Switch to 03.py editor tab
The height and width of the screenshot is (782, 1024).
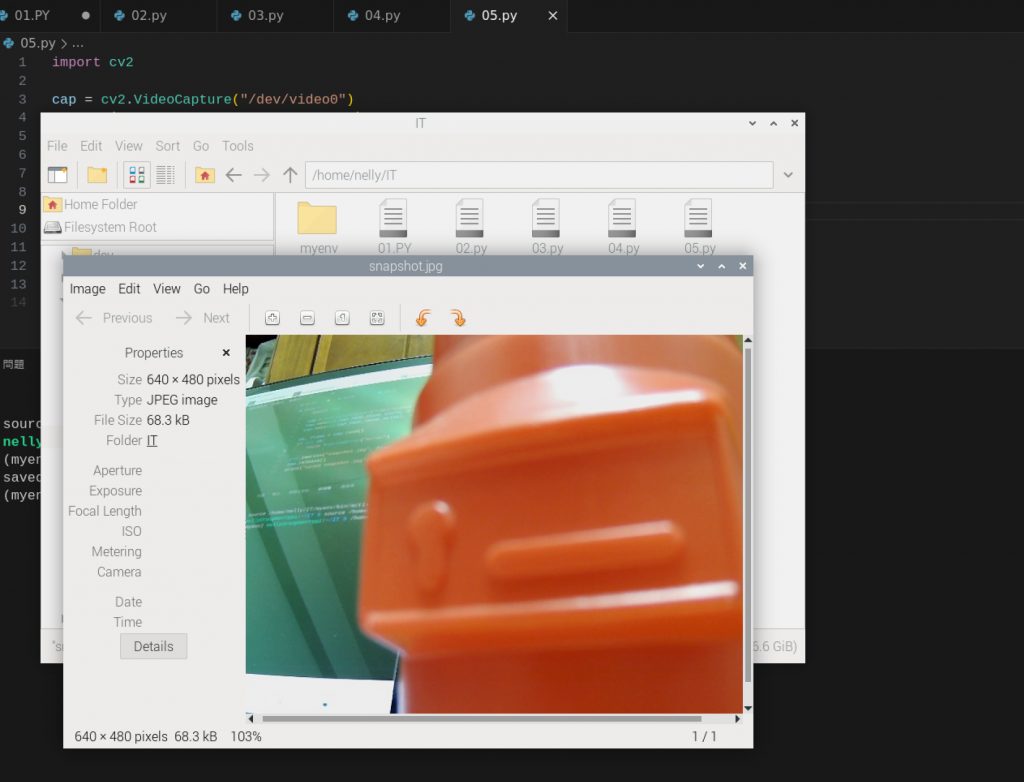tap(275, 15)
